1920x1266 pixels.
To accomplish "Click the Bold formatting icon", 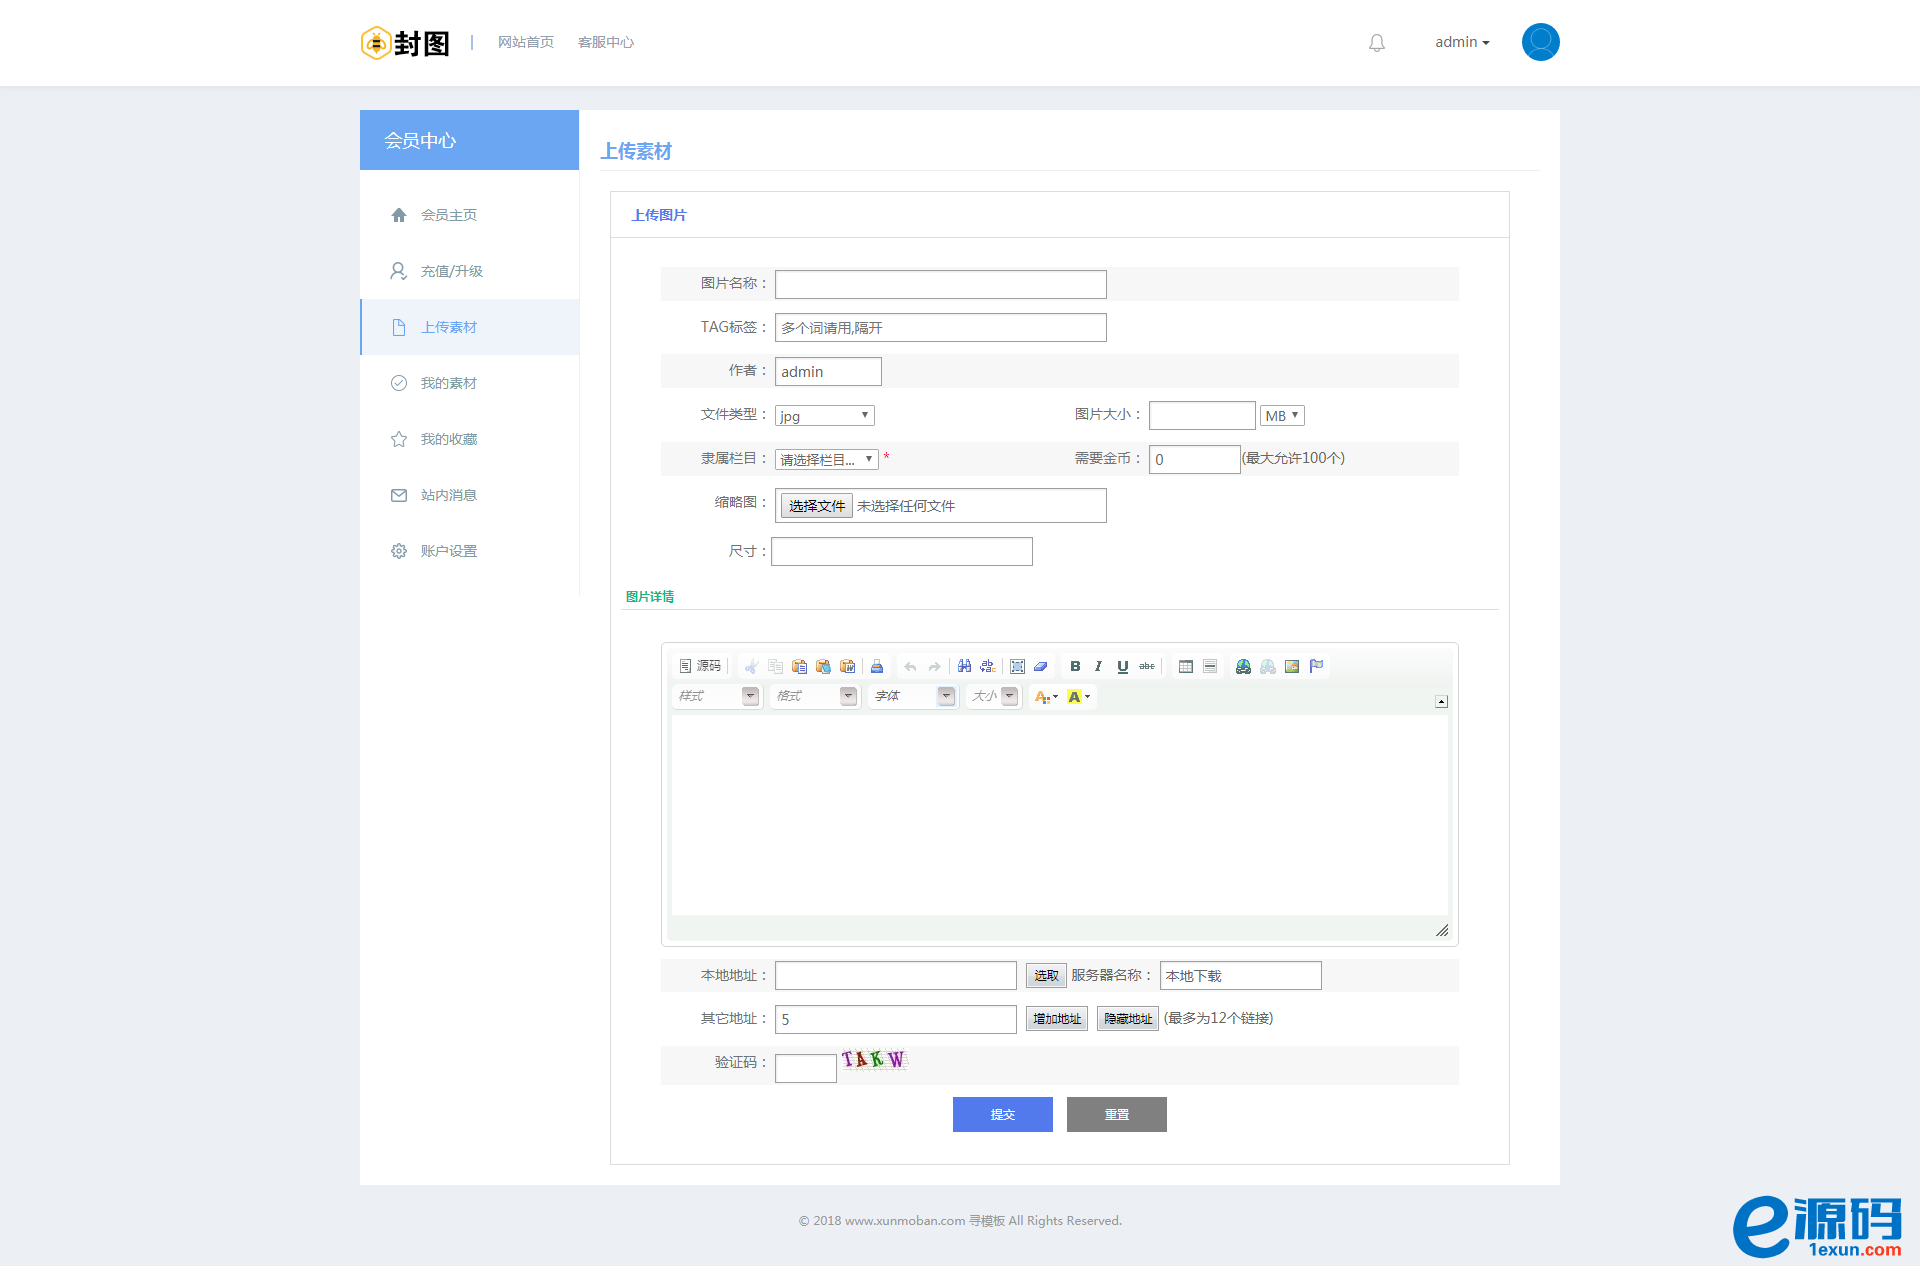I will tap(1075, 666).
